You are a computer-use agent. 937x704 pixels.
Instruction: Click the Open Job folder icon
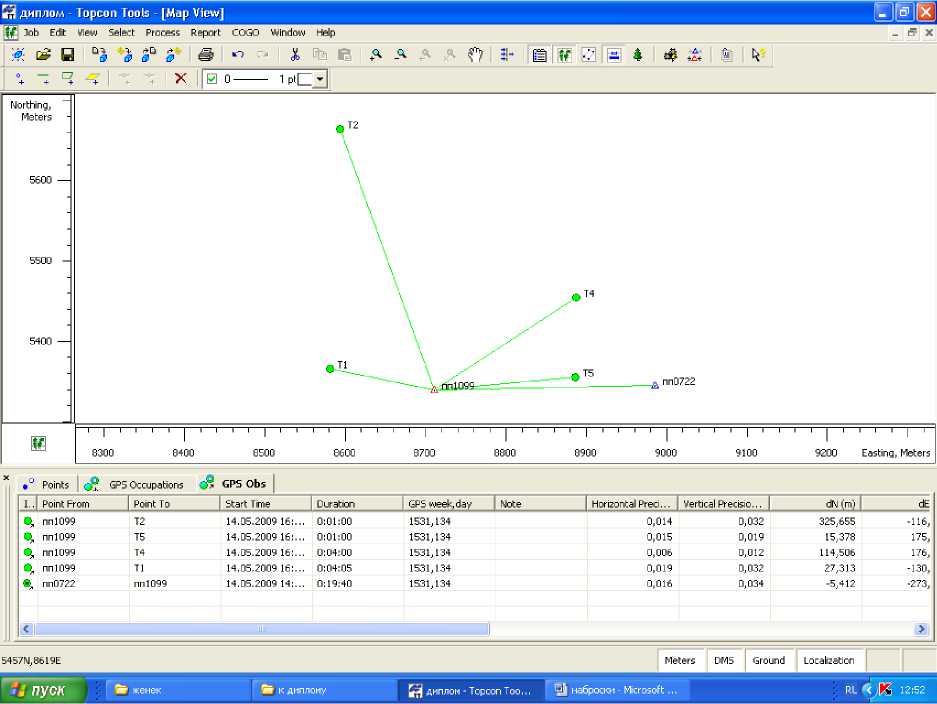(x=43, y=55)
